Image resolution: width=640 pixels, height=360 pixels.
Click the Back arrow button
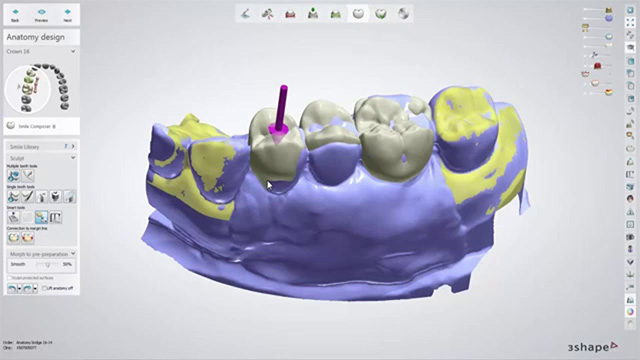coord(15,15)
